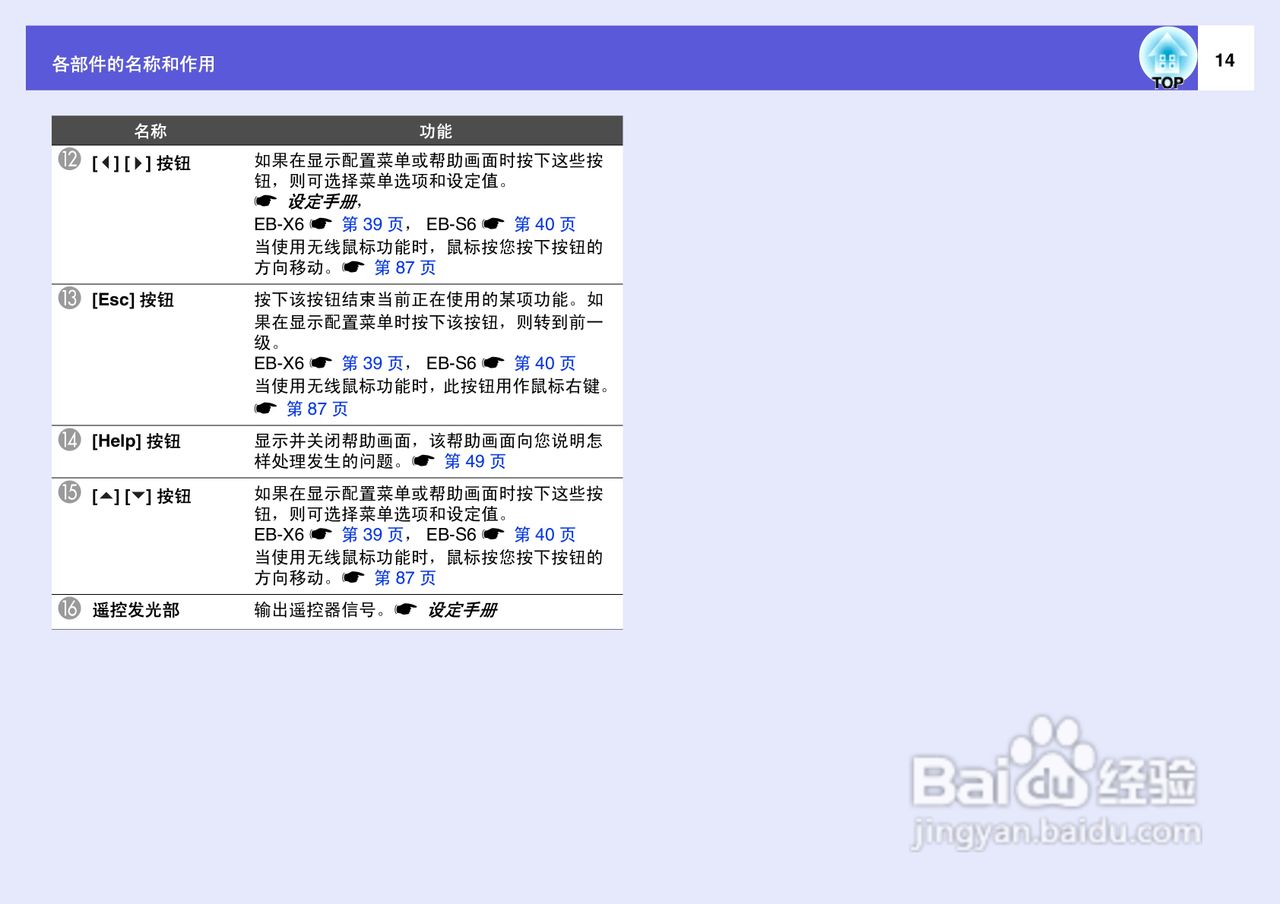Screen dimensions: 1280x904
Task: Click the 名称 column header
Action: point(150,131)
